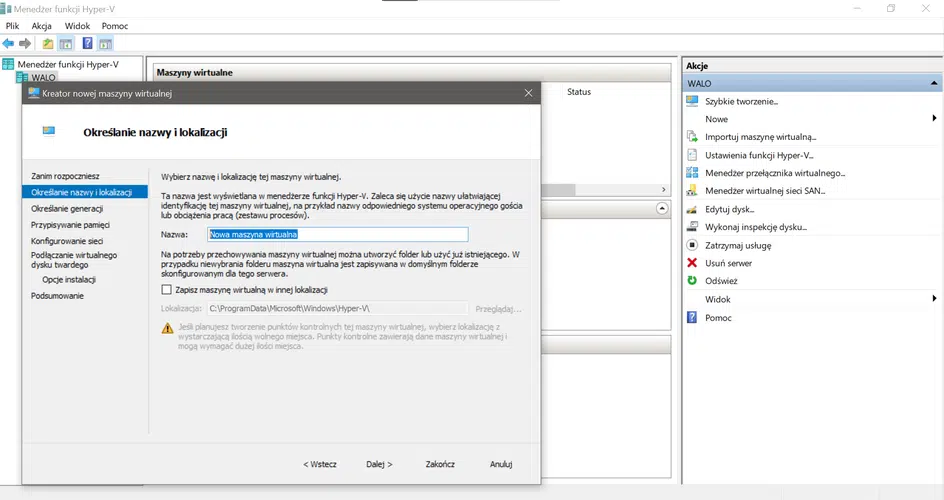Select Określanie generacji wizard step
944x500 pixels.
[x=67, y=209]
